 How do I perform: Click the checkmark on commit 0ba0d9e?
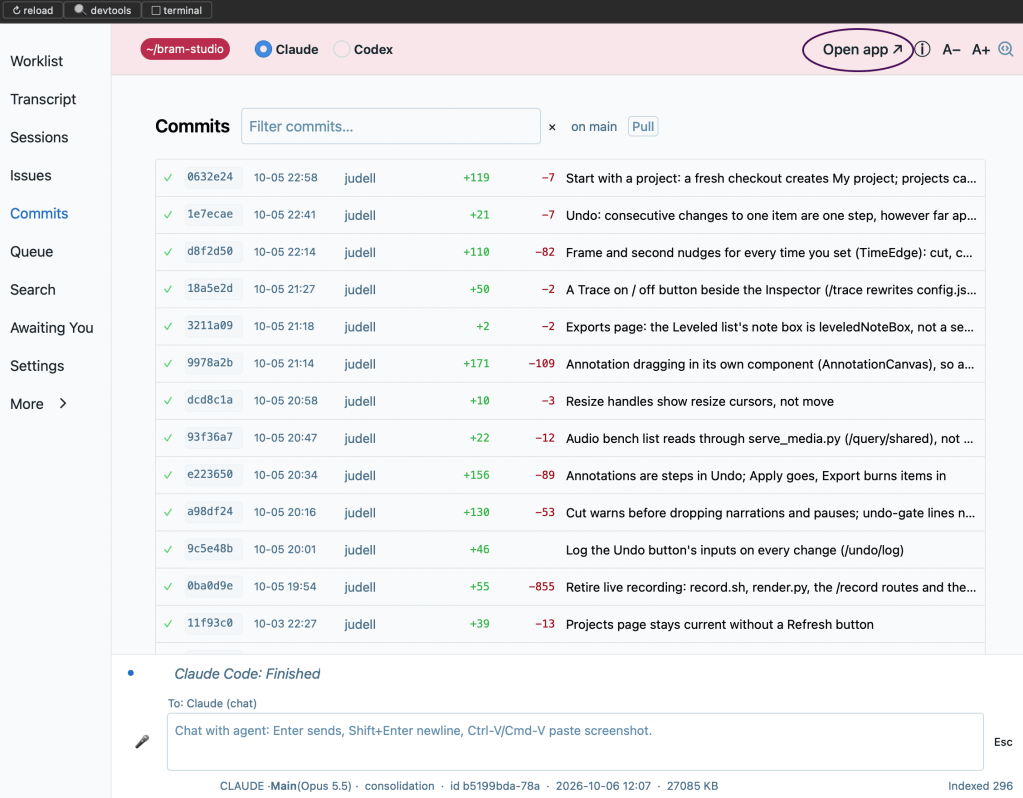[168, 587]
